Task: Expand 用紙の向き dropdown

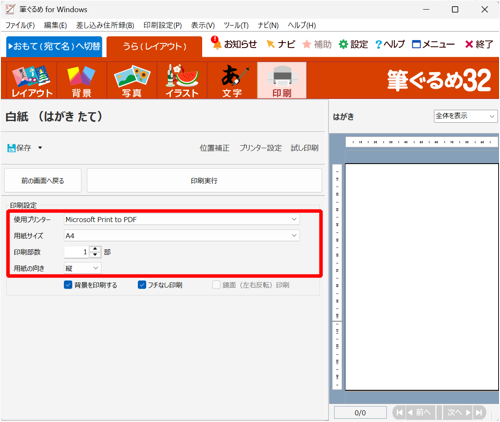Action: pos(96,268)
